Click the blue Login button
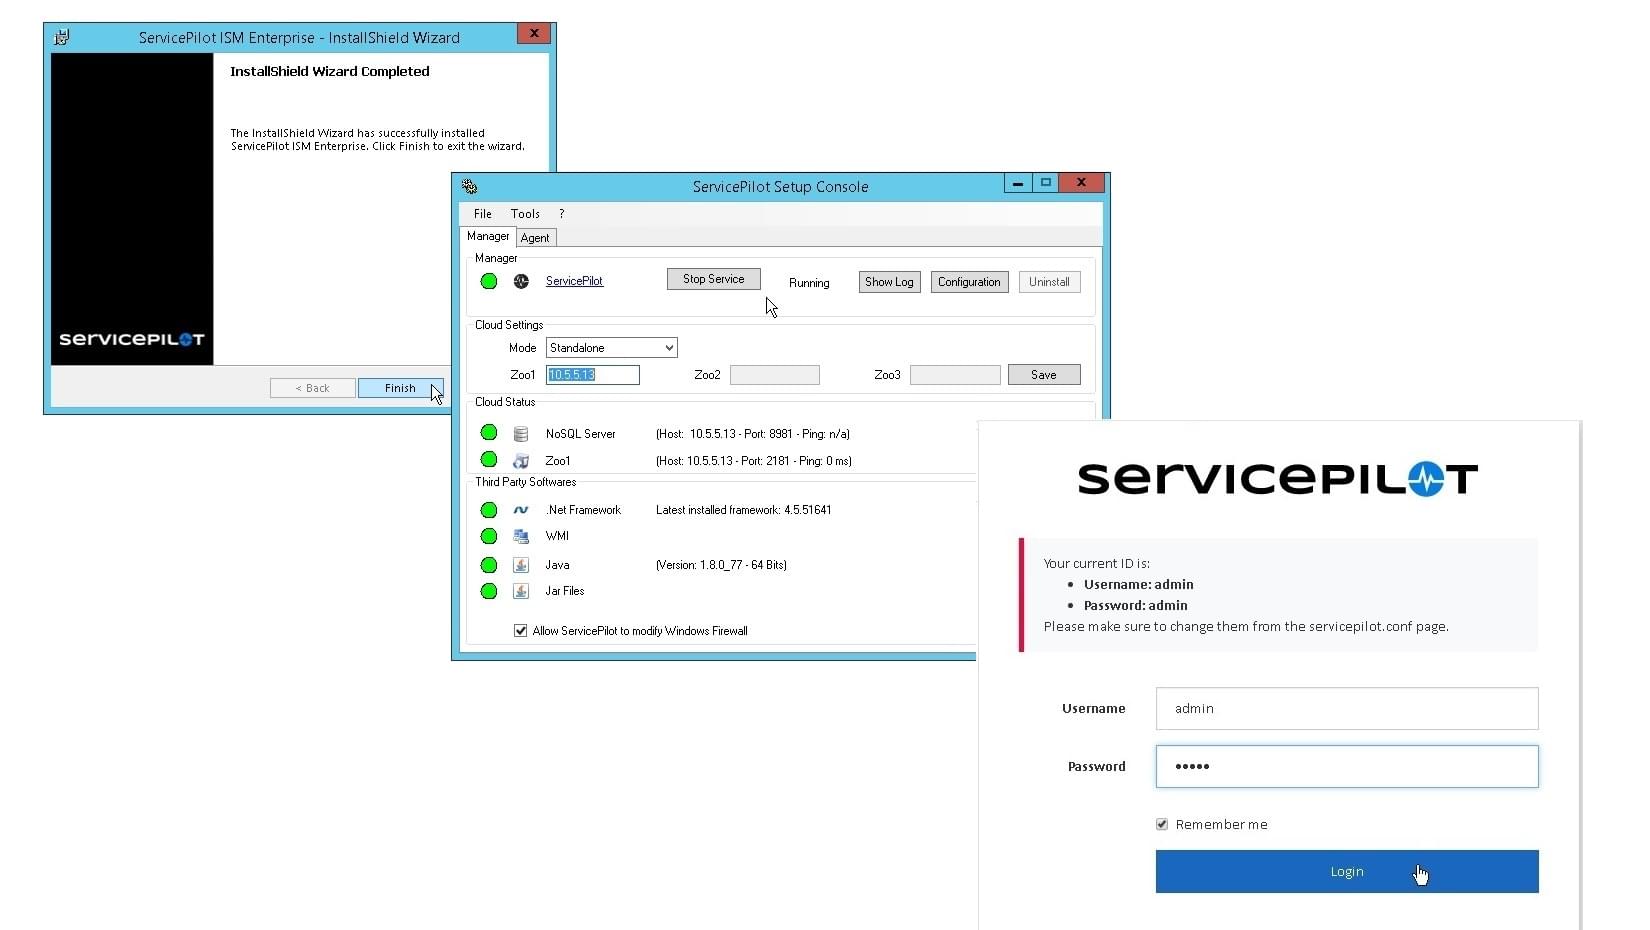This screenshot has height=930, width=1650. click(1347, 872)
